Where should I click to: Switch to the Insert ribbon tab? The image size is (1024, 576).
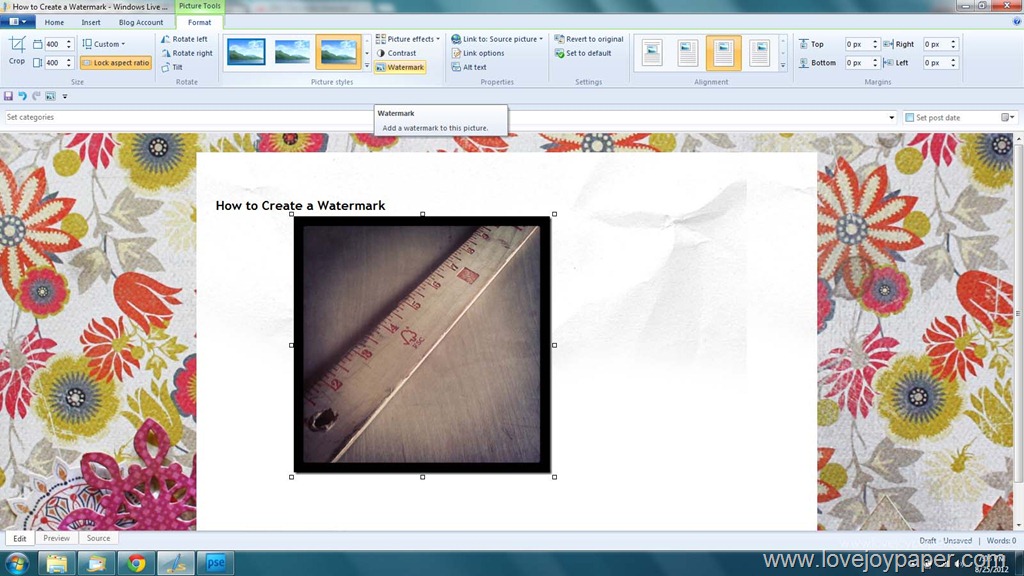tap(91, 22)
